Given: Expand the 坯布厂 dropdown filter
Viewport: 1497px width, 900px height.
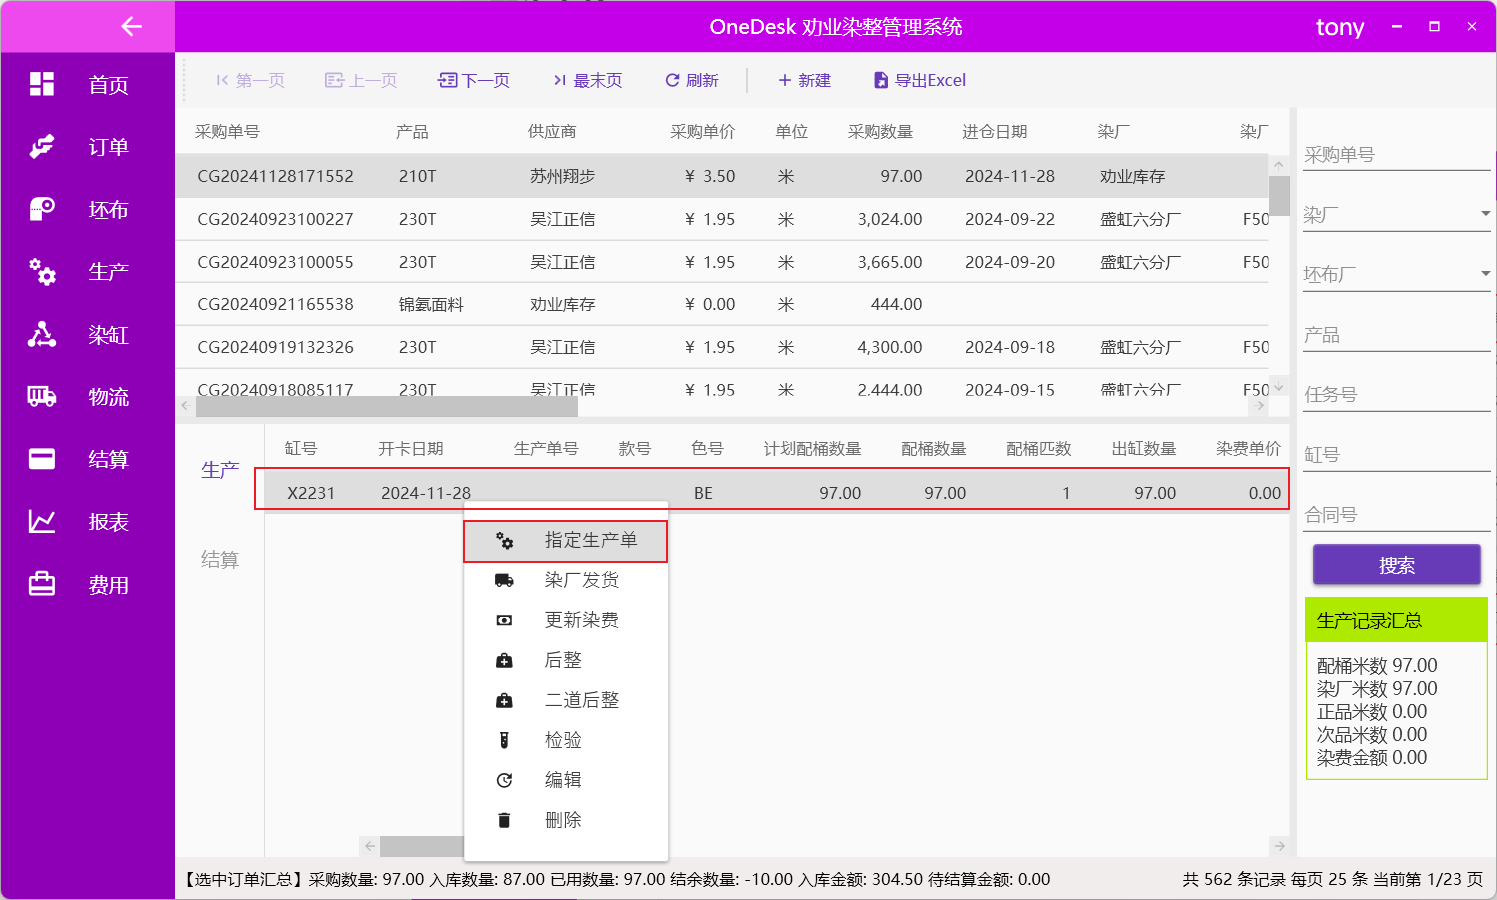Looking at the screenshot, I should click(1485, 274).
